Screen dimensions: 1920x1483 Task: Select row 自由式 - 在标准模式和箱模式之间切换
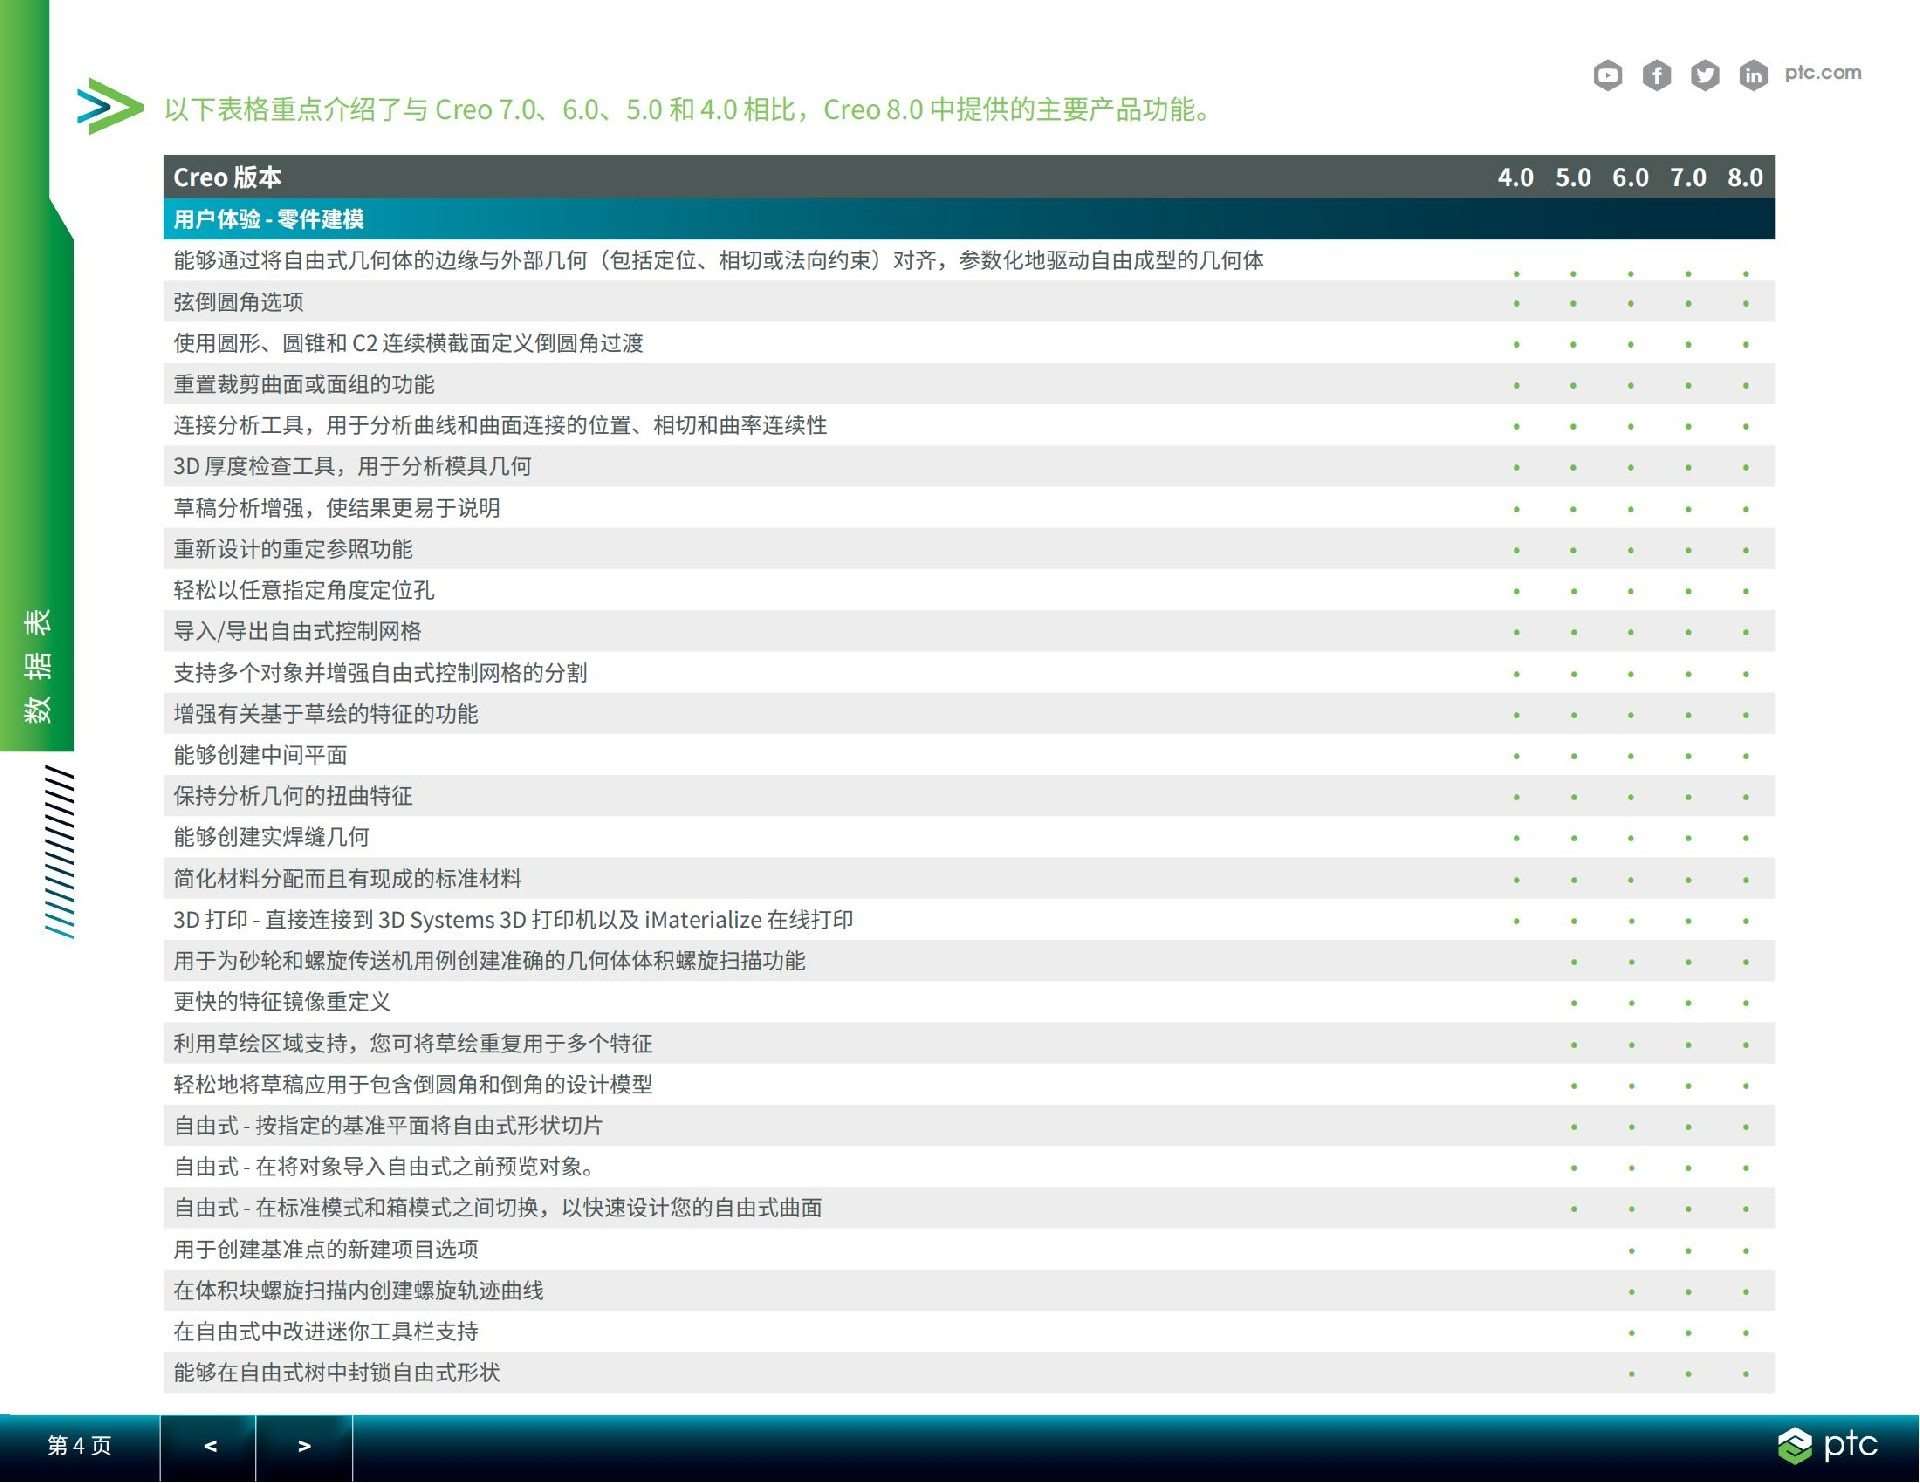point(969,1208)
